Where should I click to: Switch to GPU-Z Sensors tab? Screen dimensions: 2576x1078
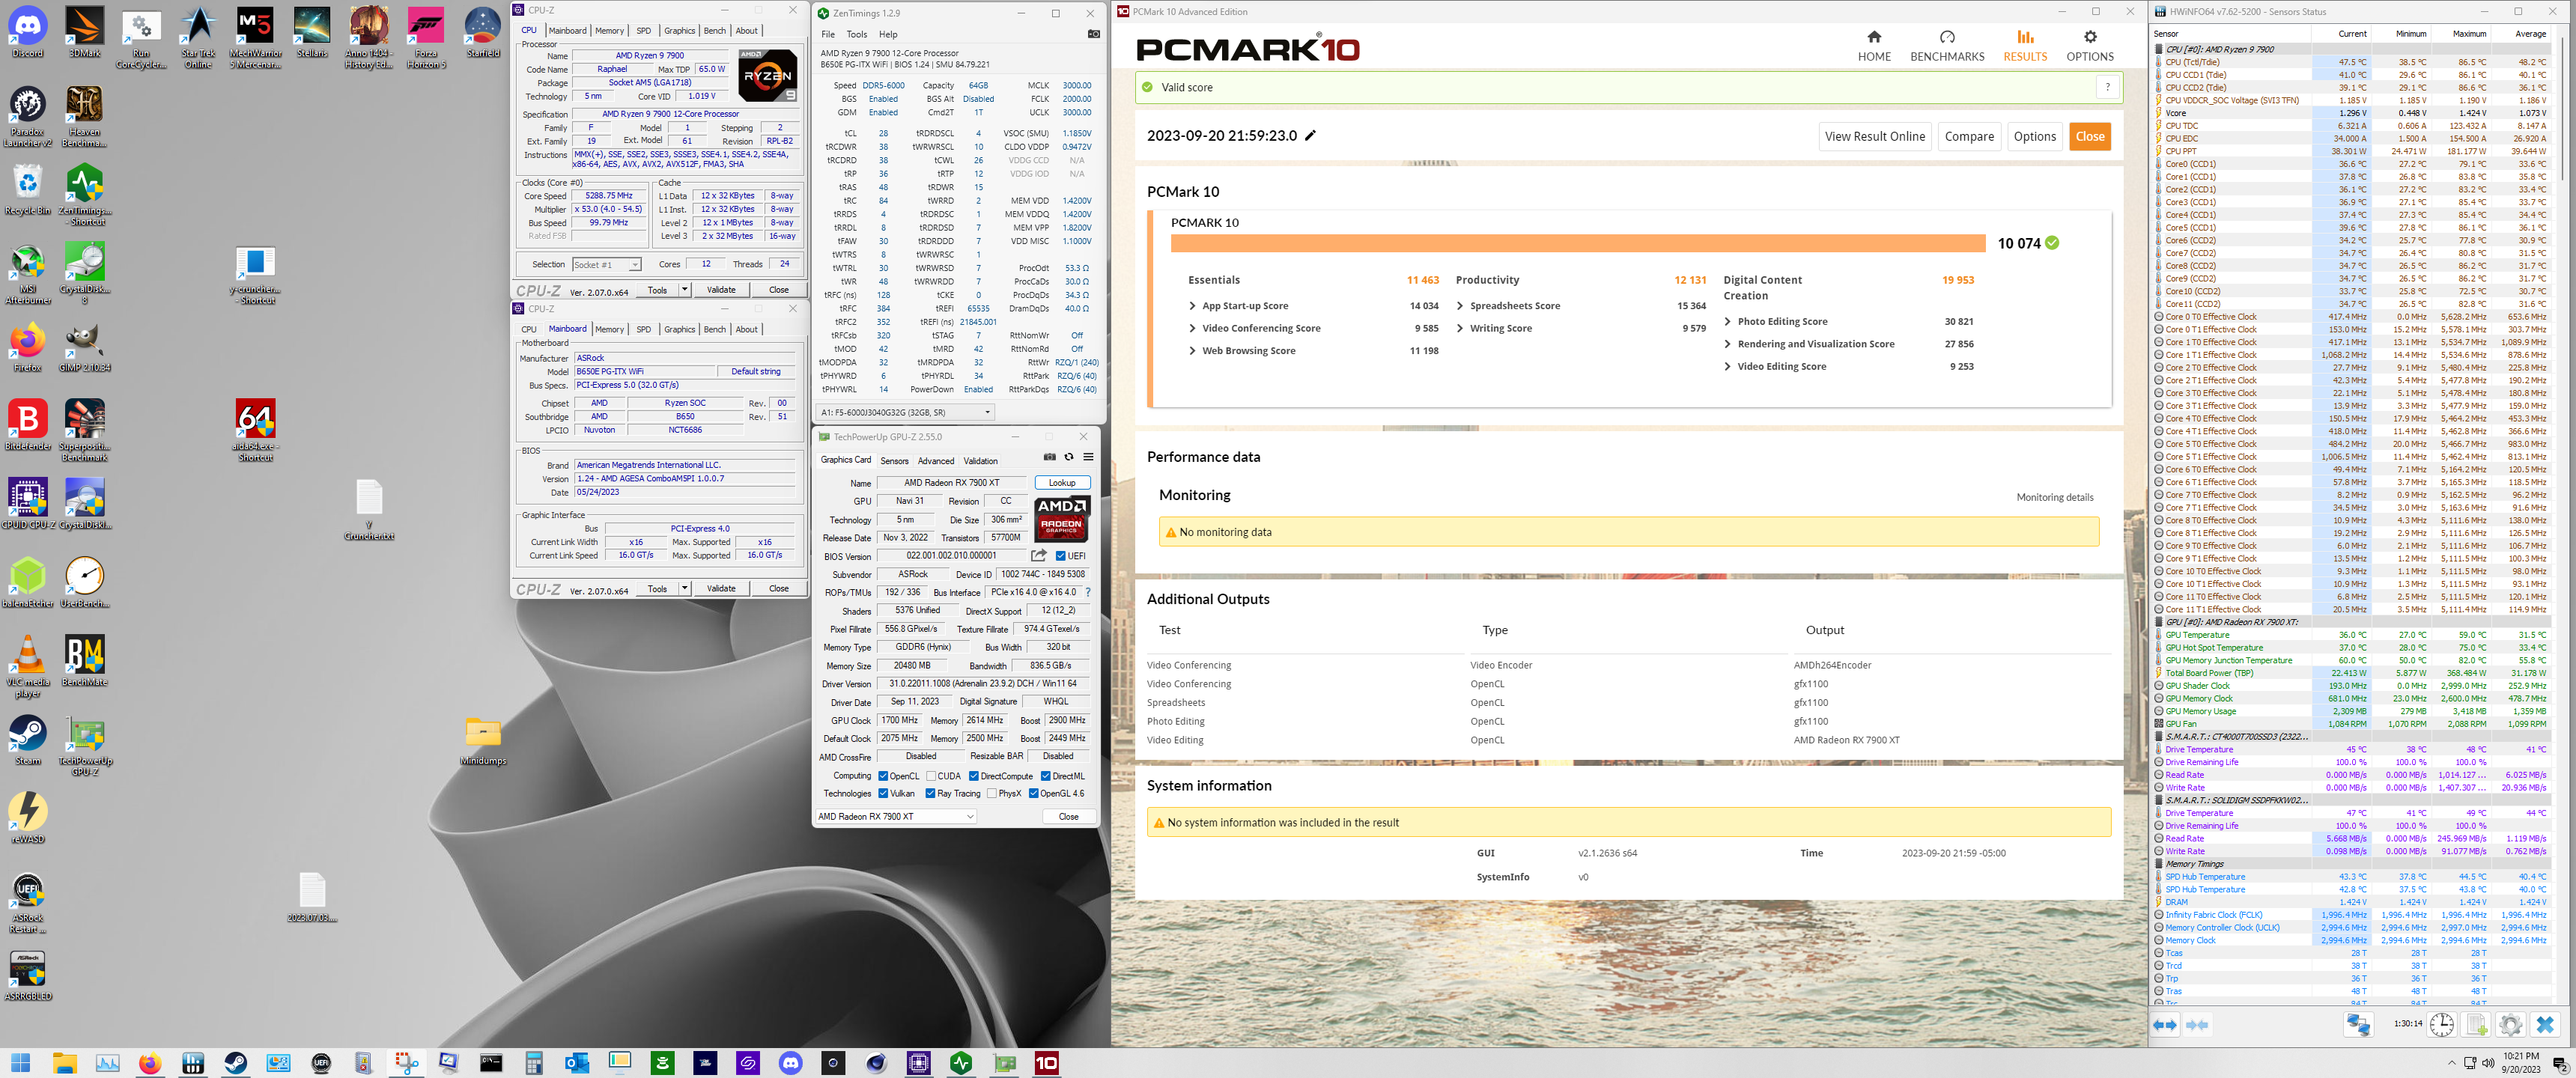(x=894, y=461)
